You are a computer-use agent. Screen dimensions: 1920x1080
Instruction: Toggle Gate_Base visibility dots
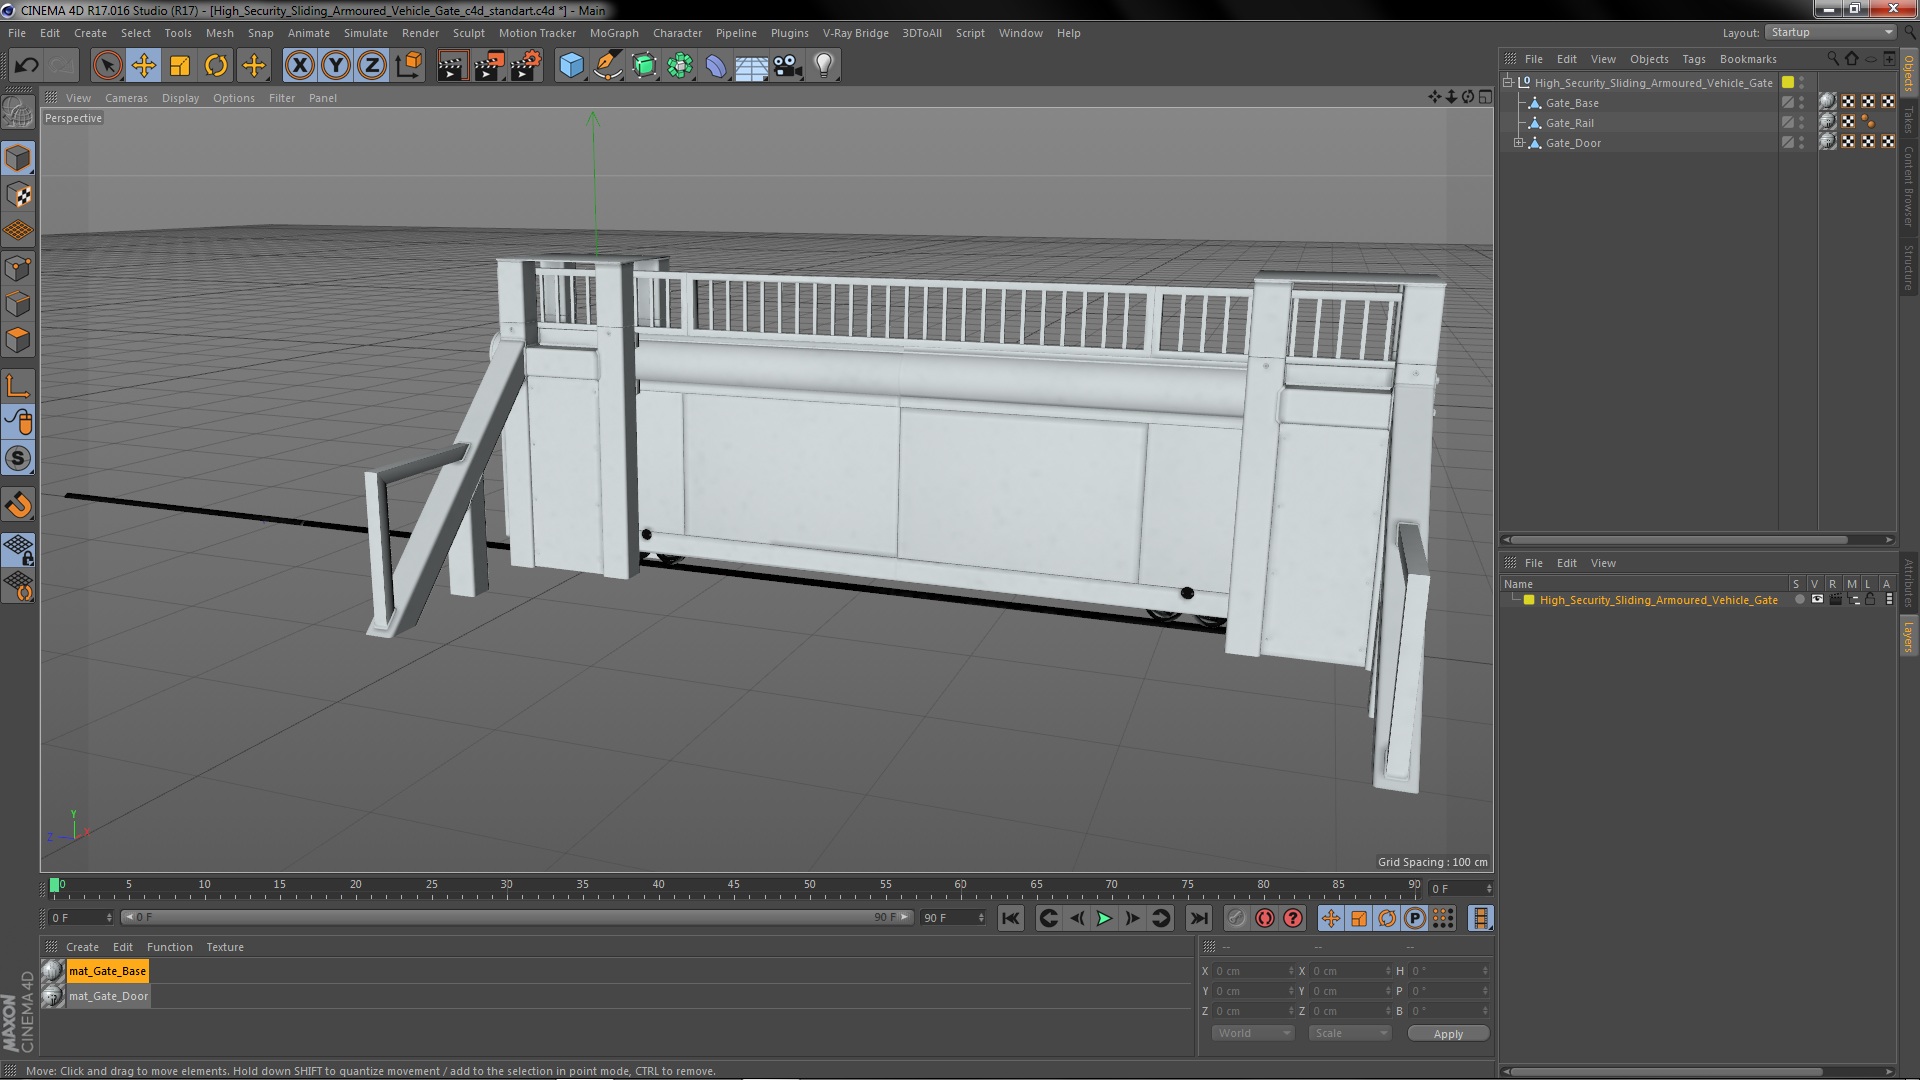1802,103
